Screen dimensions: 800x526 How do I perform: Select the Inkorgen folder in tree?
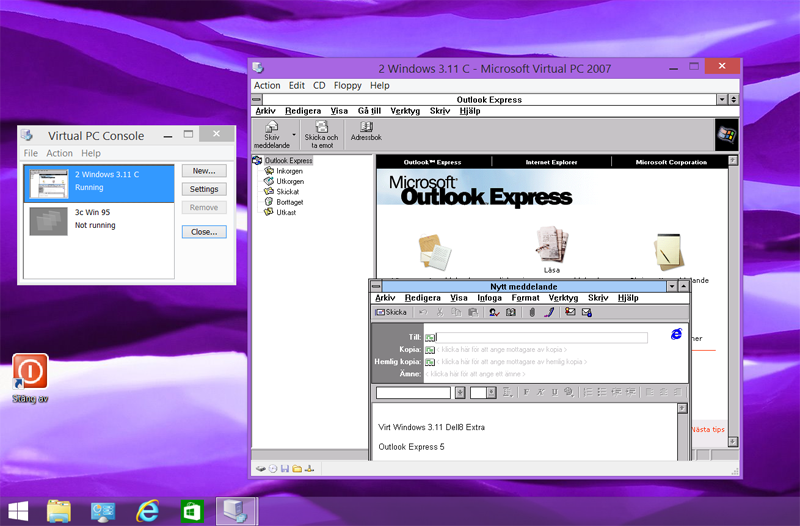(288, 171)
